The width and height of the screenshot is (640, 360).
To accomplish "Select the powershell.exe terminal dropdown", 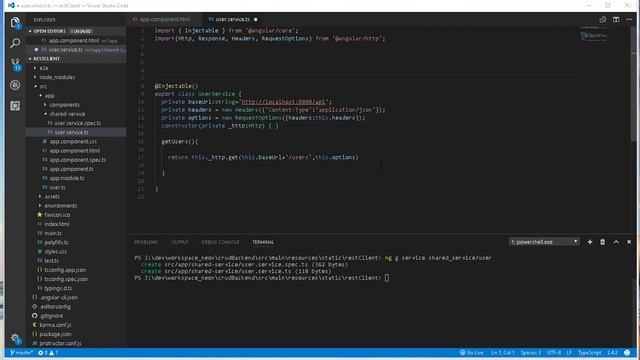I will tap(544, 242).
